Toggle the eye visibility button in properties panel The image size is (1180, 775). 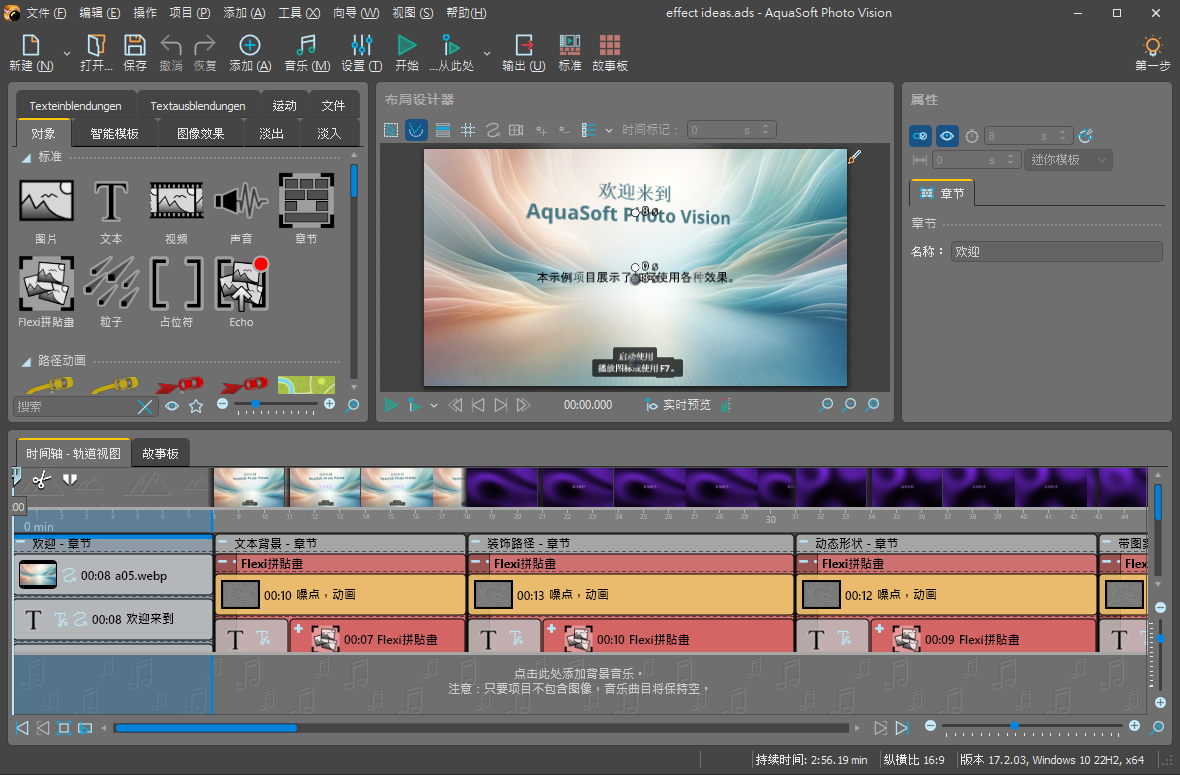[x=946, y=136]
